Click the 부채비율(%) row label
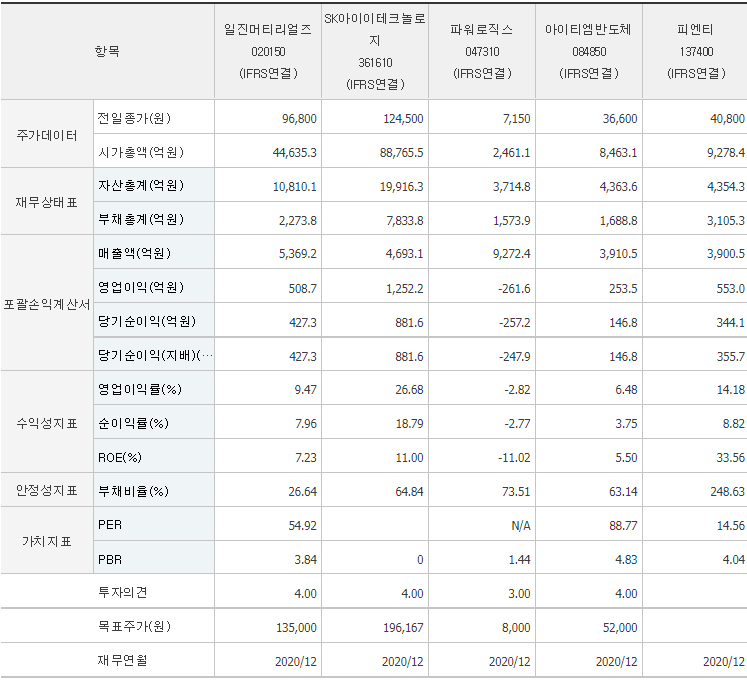Screen dimensions: 747x680 133,491
